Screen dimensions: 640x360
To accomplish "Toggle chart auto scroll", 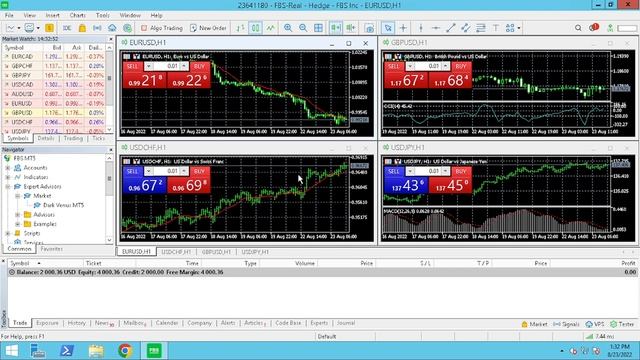I will [x=336, y=28].
